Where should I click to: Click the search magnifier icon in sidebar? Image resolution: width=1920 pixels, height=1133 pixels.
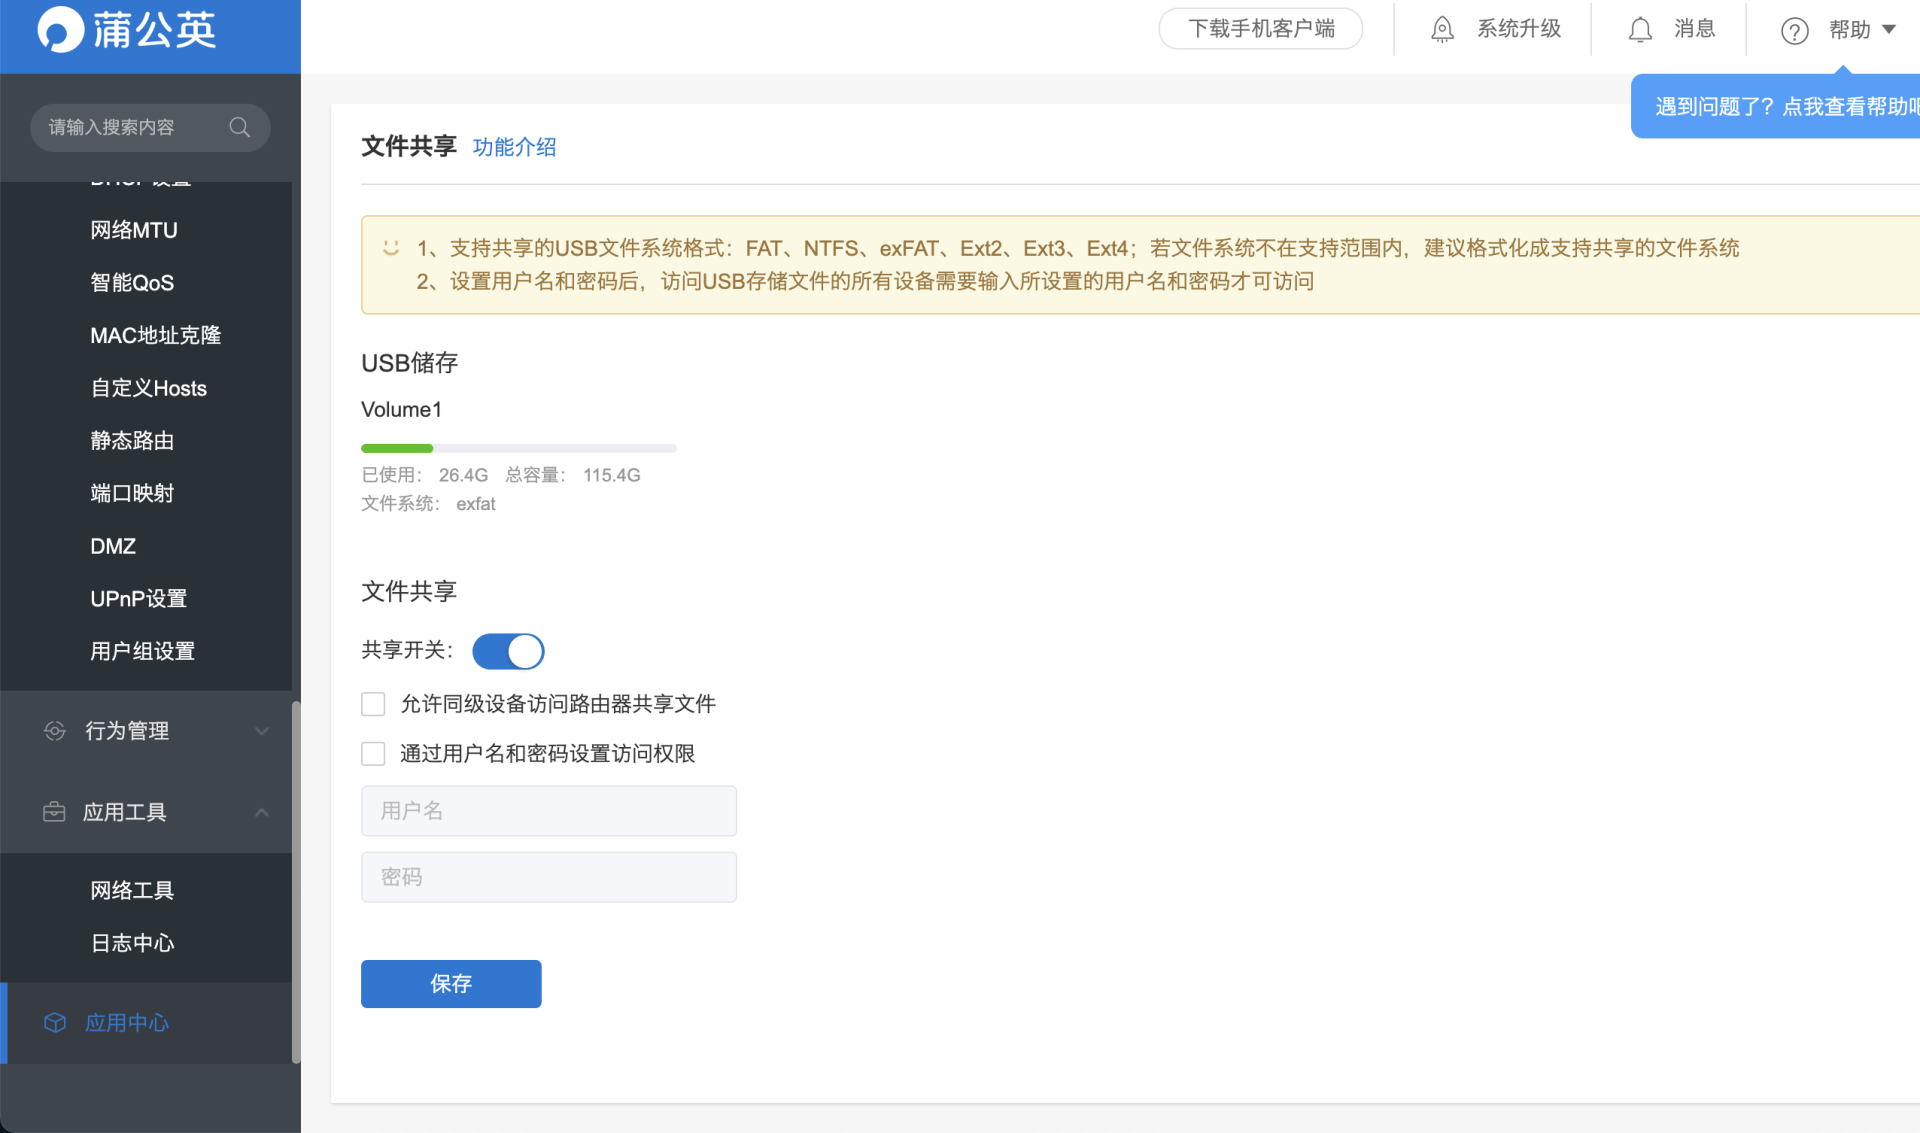click(239, 127)
